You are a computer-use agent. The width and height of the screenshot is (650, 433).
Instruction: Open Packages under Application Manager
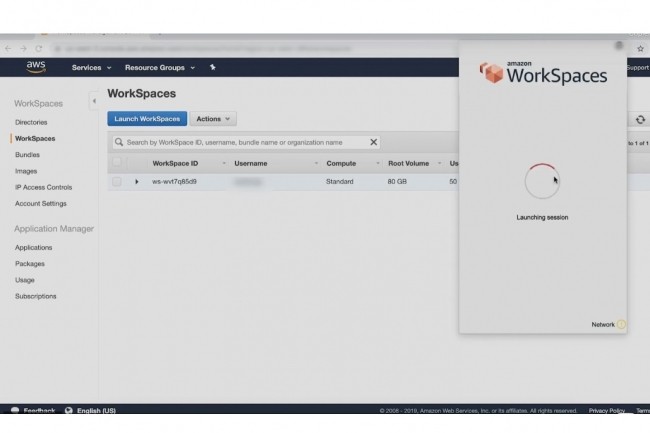[x=29, y=264]
